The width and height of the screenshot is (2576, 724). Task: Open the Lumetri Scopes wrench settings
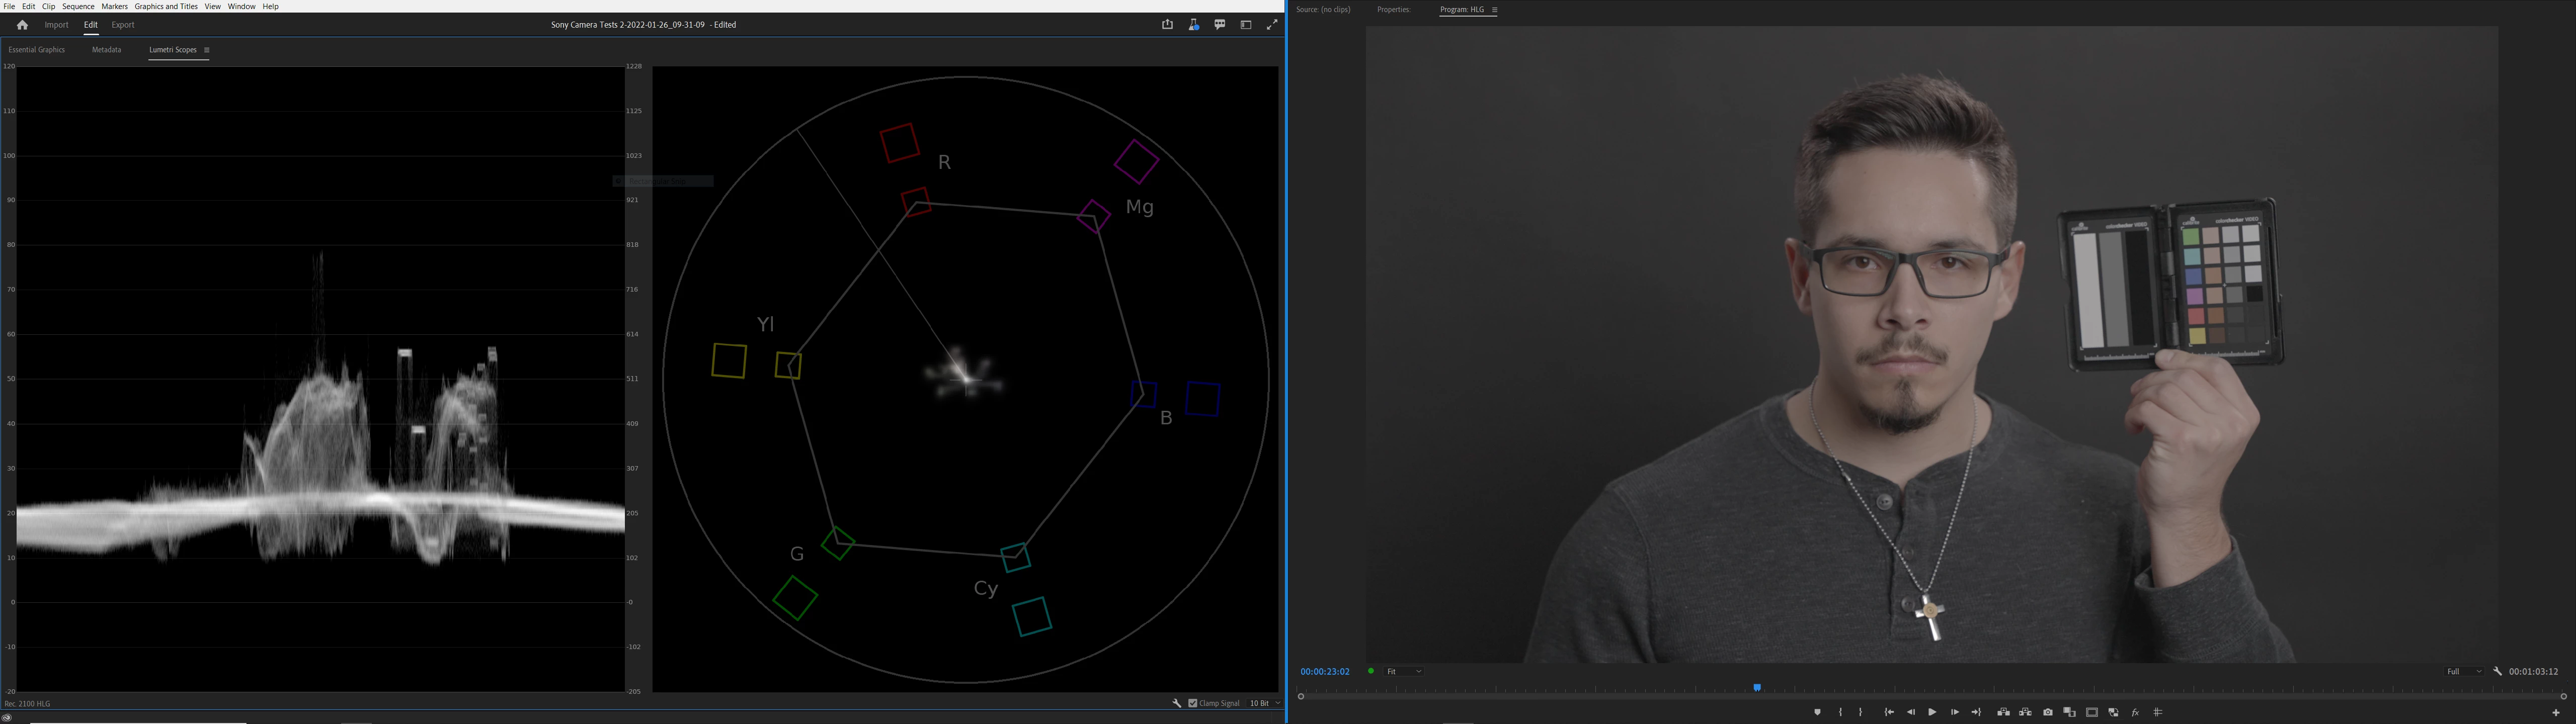click(x=1177, y=703)
